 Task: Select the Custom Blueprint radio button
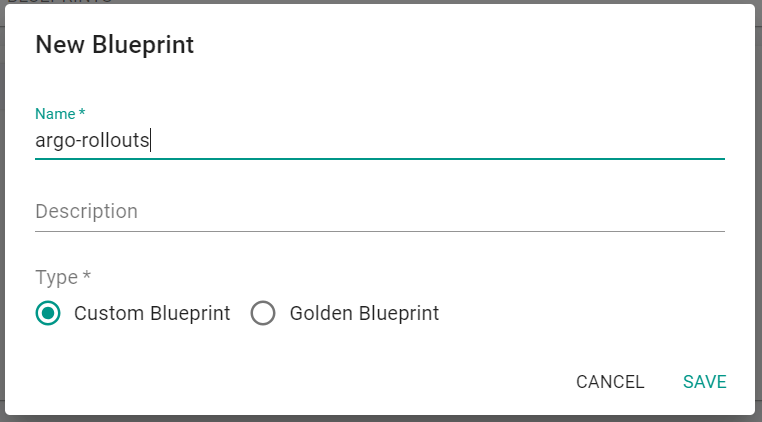[x=48, y=313]
